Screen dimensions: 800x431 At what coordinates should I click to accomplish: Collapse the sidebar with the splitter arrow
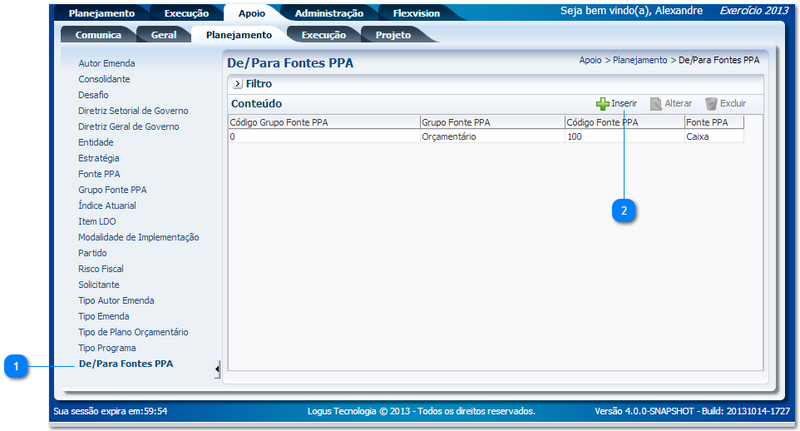pos(218,370)
